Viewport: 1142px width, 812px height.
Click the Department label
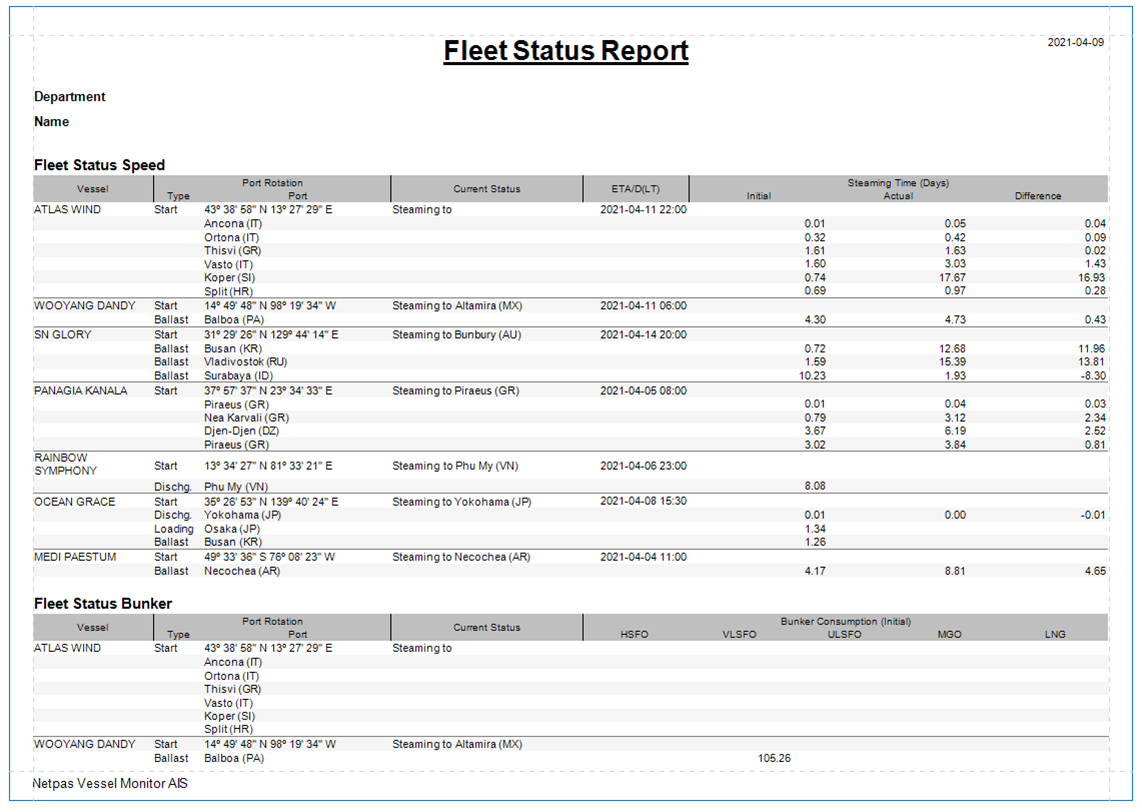coord(70,97)
